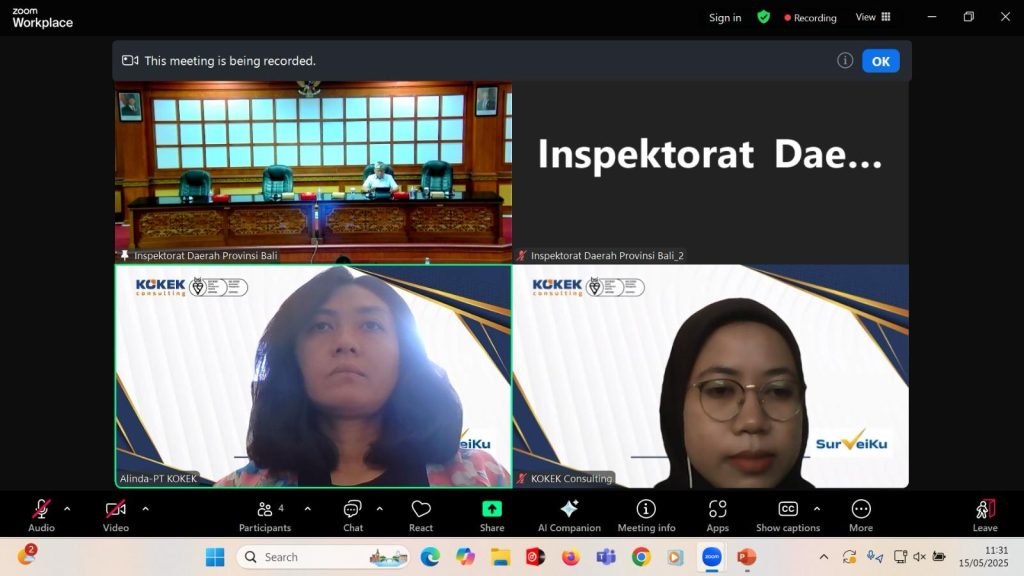The image size is (1024, 576).
Task: Click the red Recording indicator
Action: point(810,18)
